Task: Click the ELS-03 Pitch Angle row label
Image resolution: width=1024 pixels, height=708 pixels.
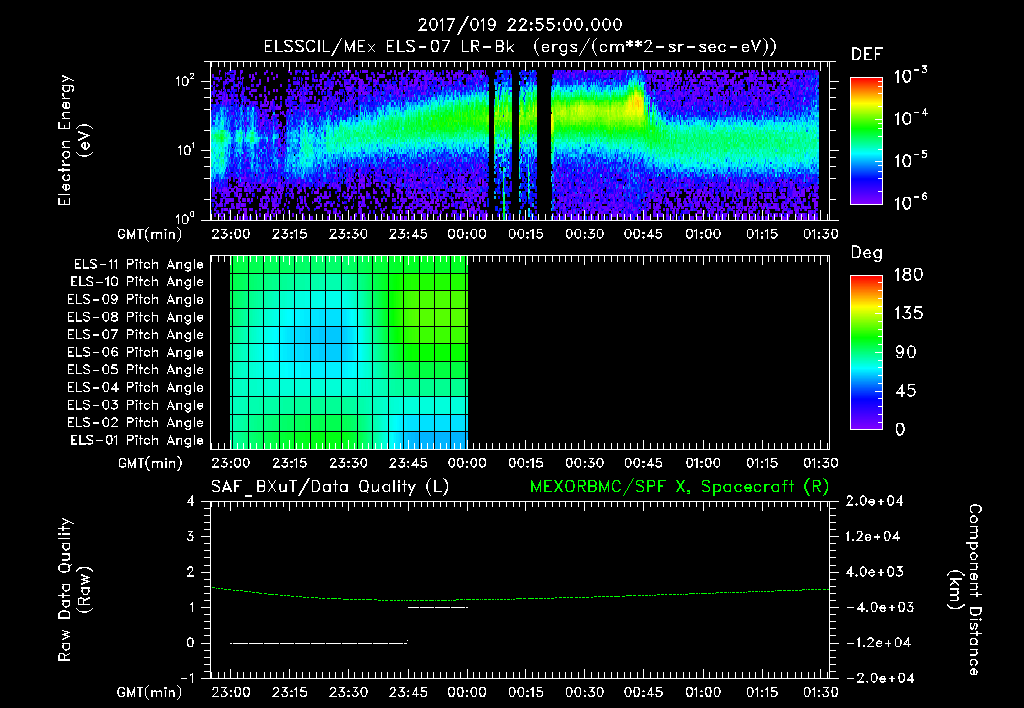Action: [x=136, y=405]
